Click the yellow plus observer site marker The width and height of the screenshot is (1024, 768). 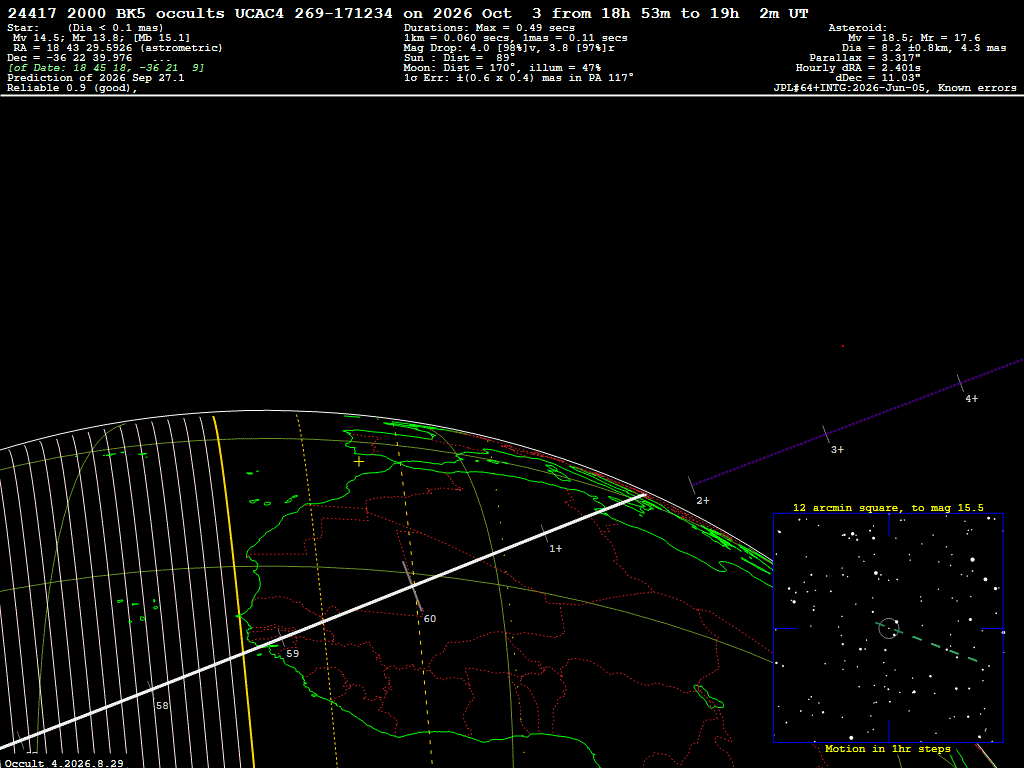[x=359, y=462]
